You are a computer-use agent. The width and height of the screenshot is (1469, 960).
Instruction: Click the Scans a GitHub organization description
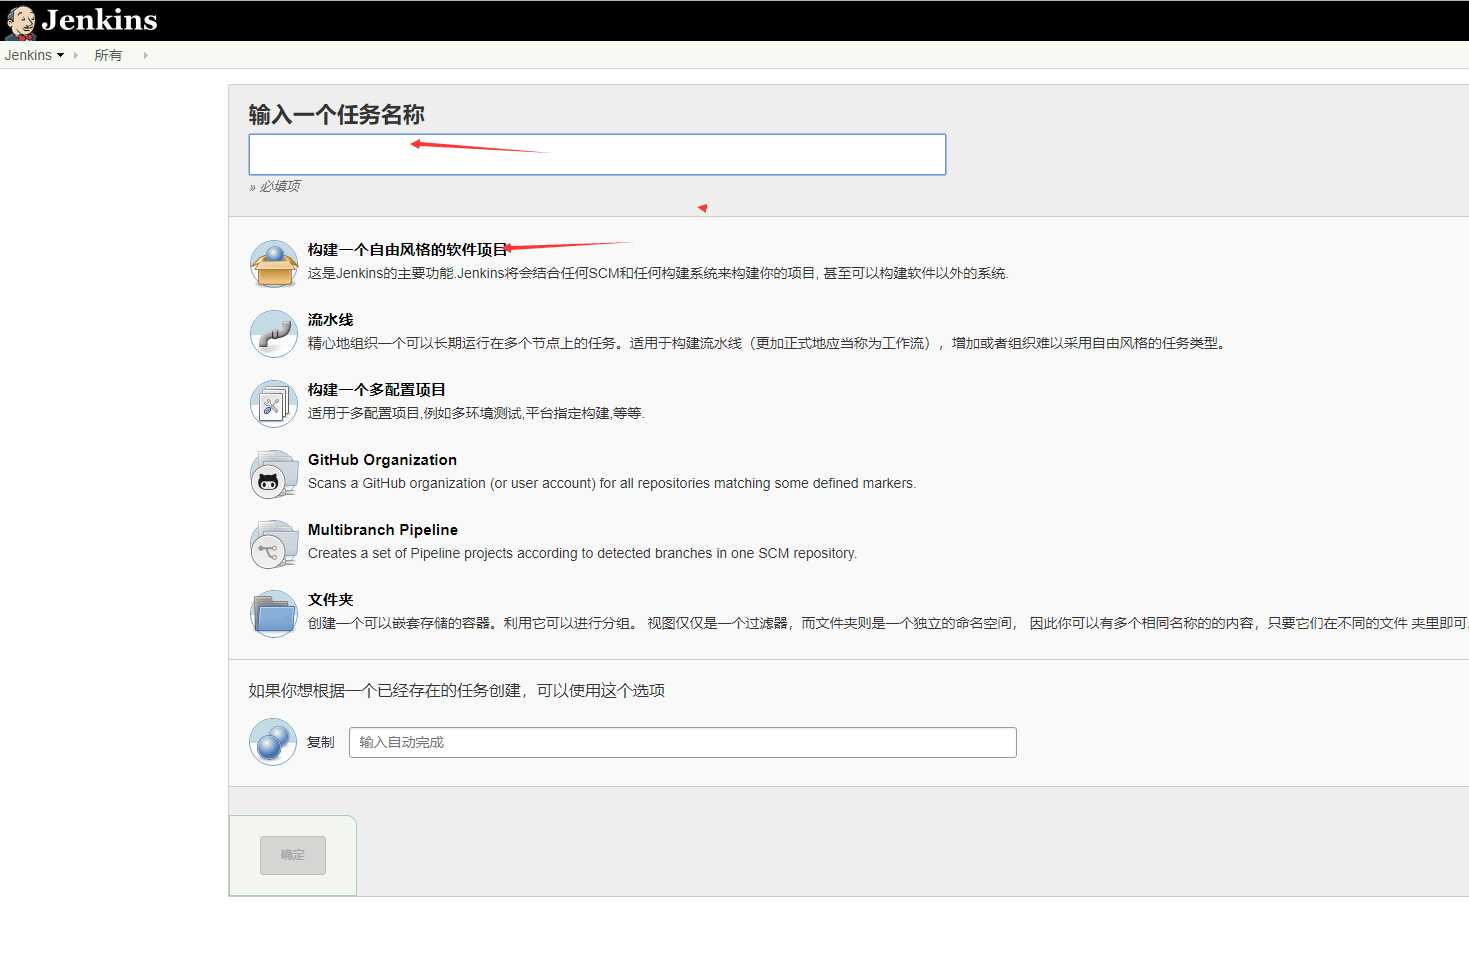(x=612, y=483)
